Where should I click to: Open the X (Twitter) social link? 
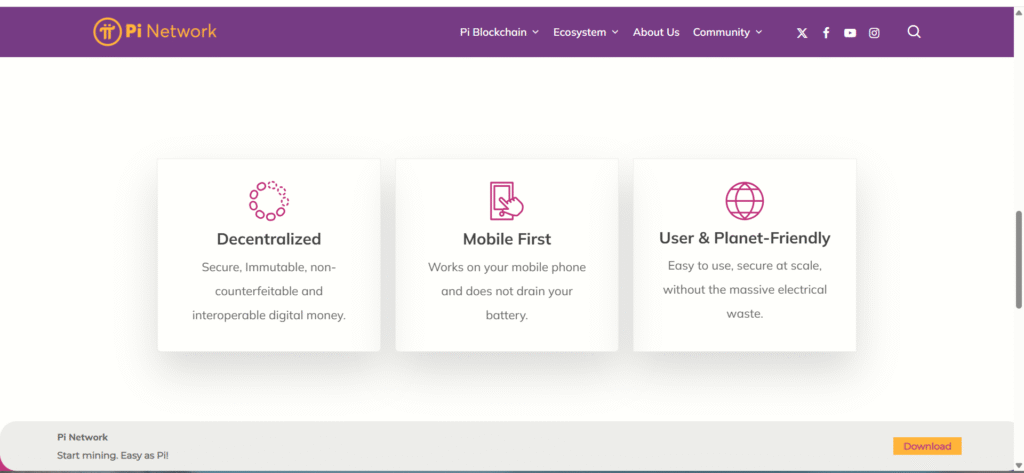coord(802,33)
